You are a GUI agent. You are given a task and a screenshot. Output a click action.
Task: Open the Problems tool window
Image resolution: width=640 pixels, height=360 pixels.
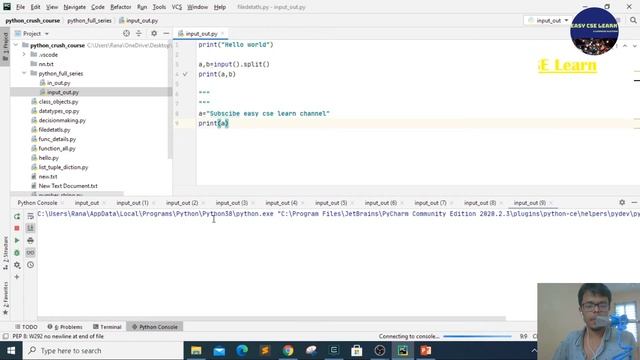(x=65, y=327)
